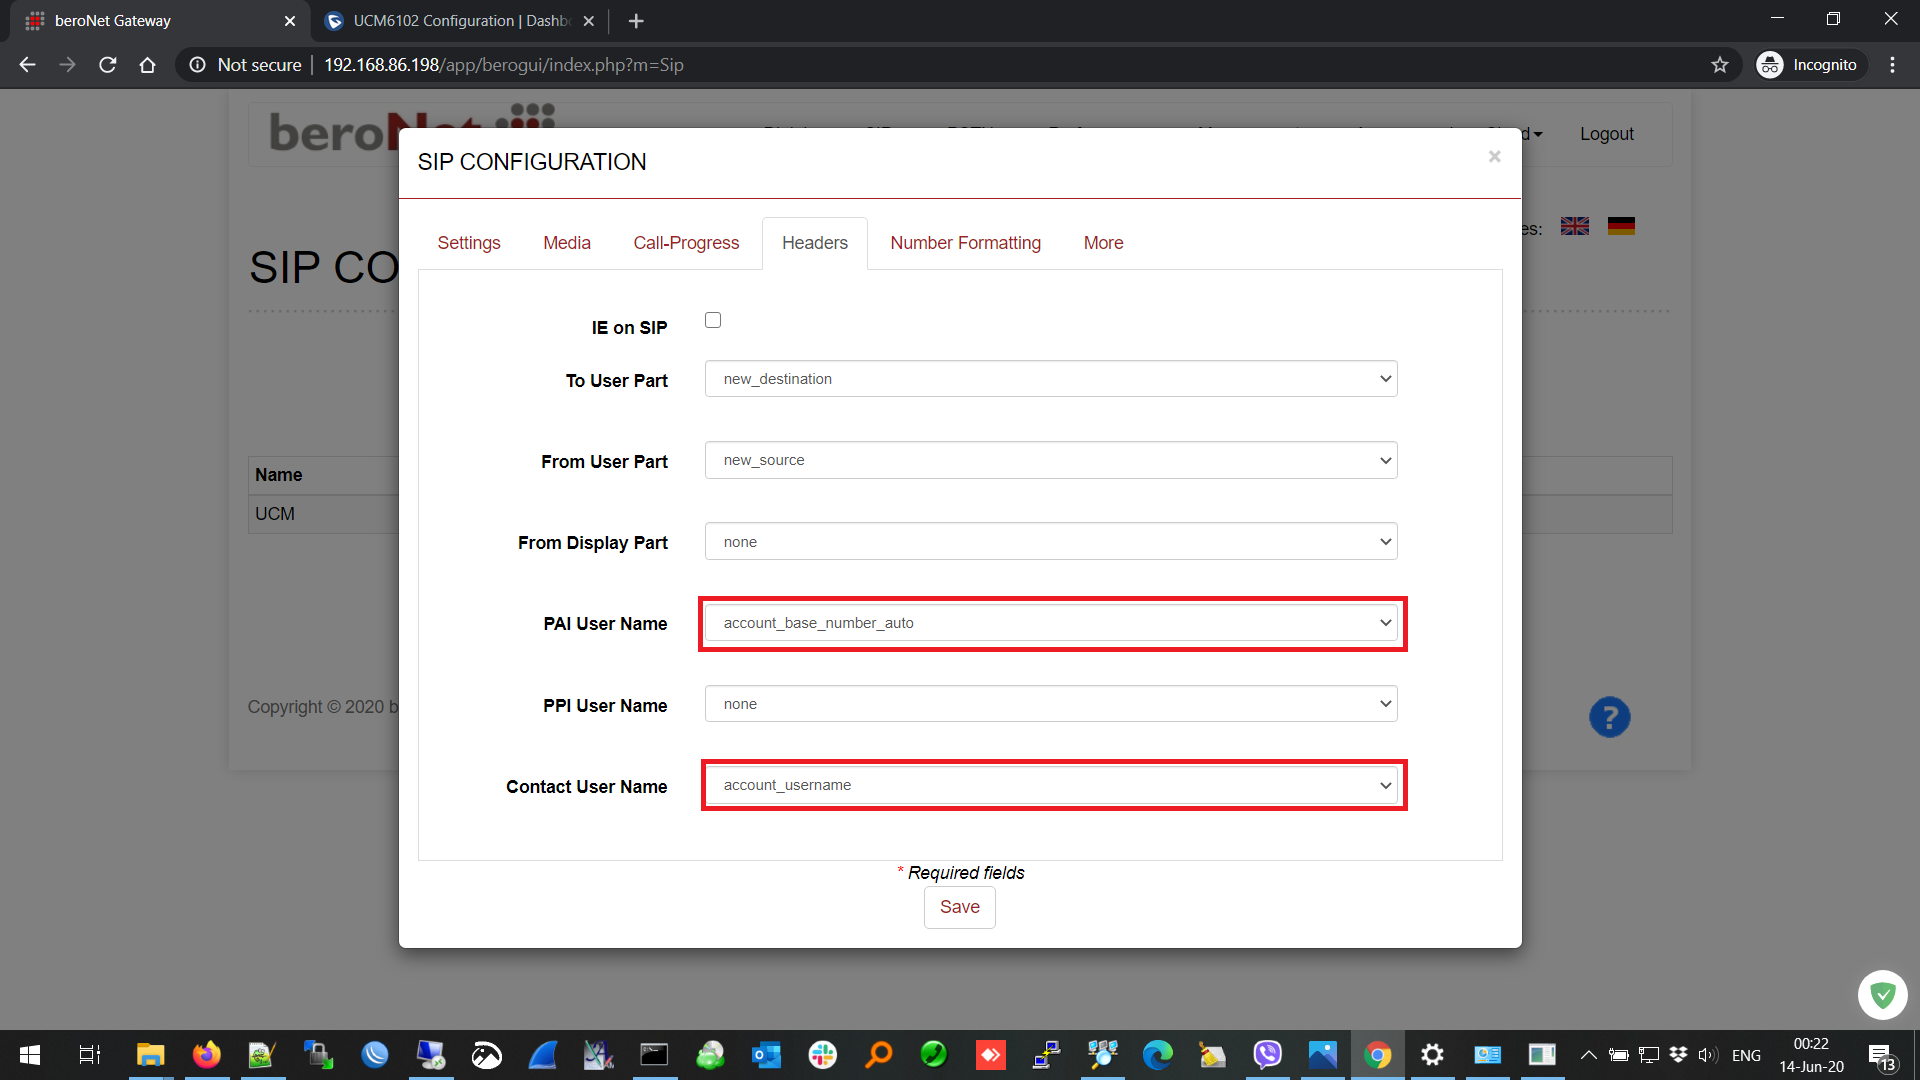This screenshot has width=1920, height=1080.
Task: Switch language to English flag
Action: 1575,227
